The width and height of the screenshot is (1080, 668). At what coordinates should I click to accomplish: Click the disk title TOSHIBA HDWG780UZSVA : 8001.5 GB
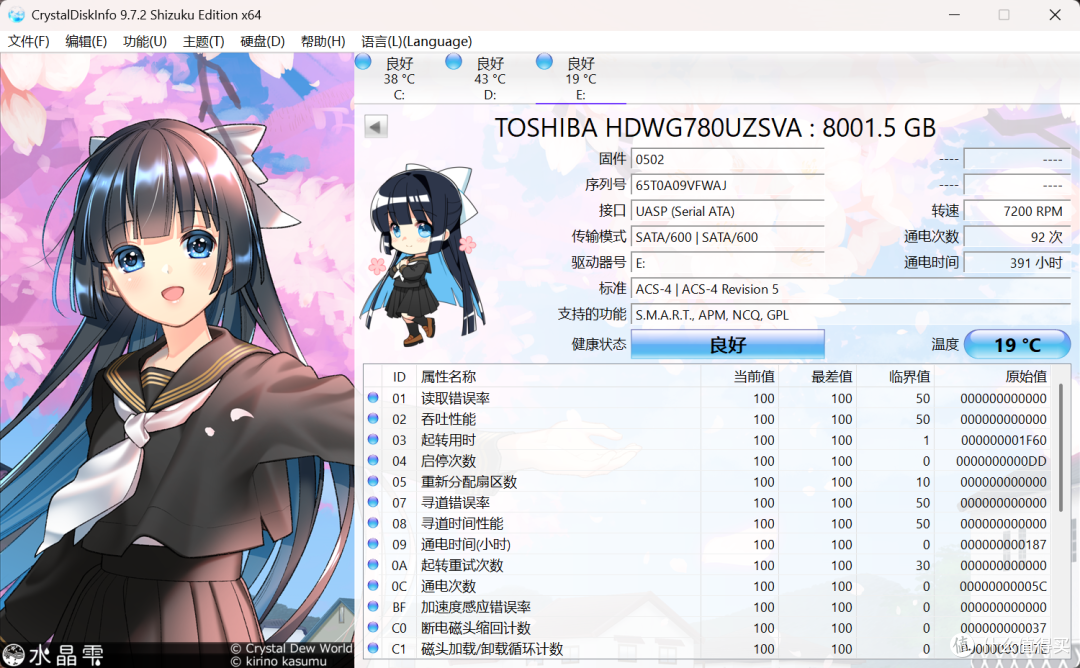(715, 128)
